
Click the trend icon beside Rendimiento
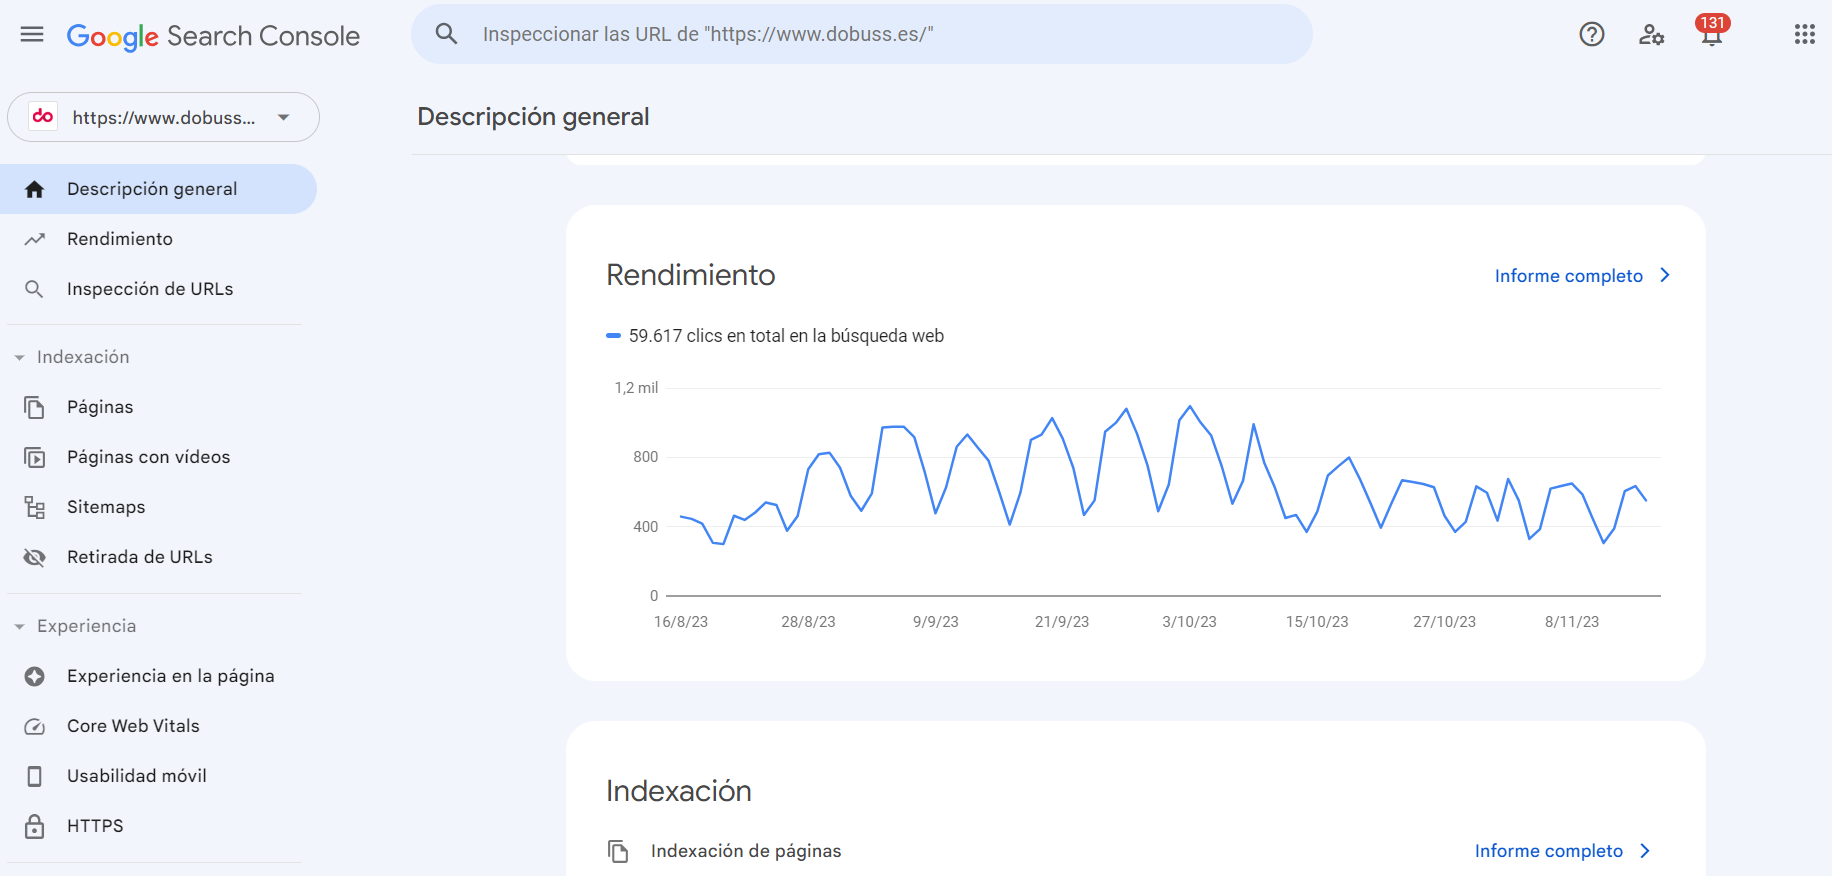[35, 239]
